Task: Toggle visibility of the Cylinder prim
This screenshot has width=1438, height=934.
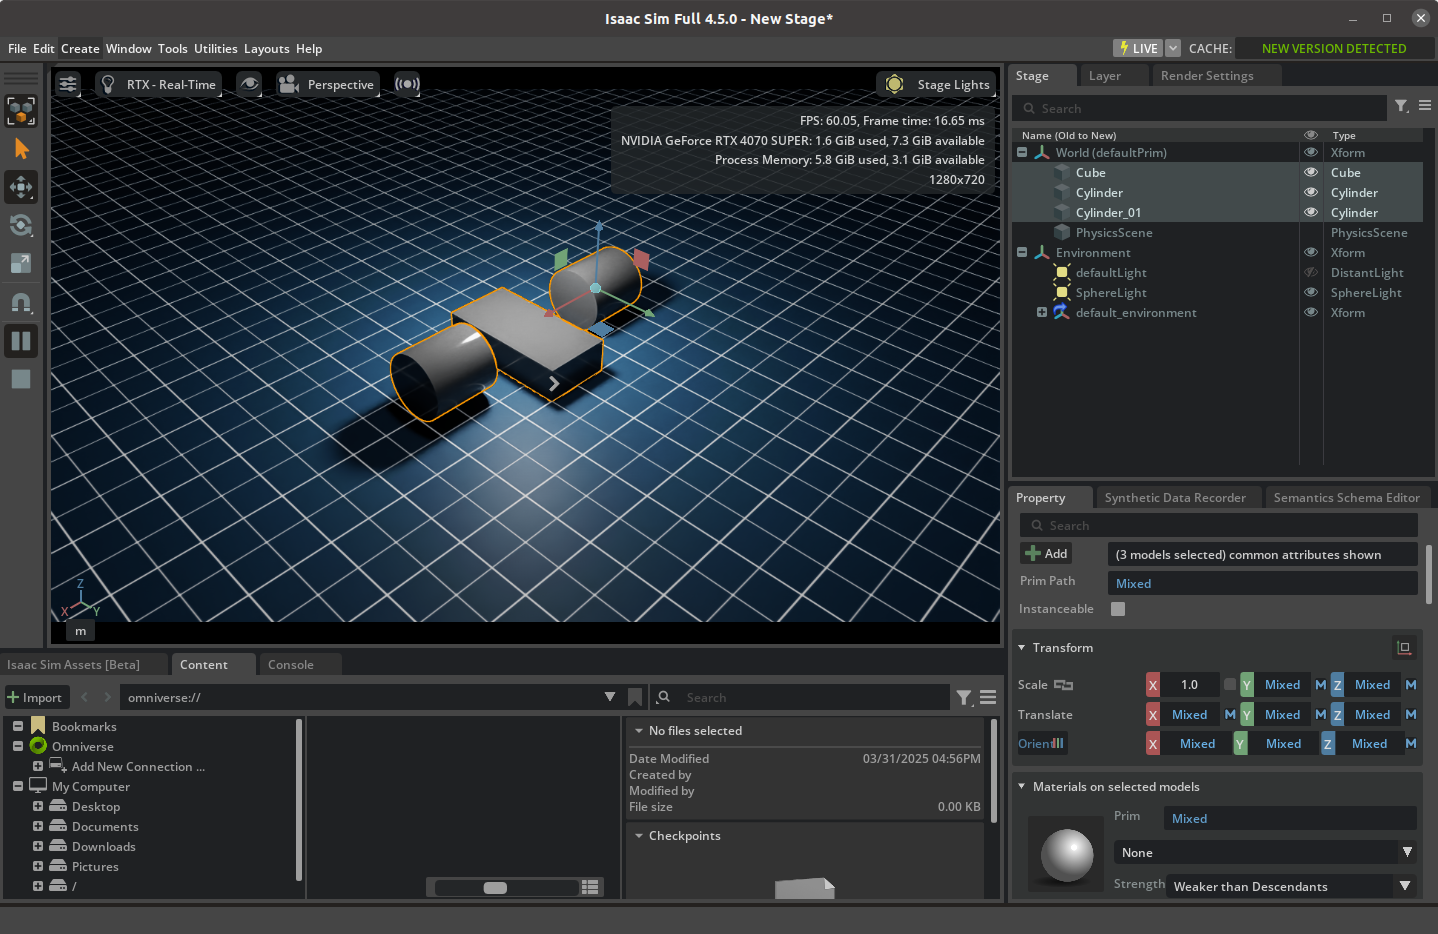Action: click(x=1311, y=192)
